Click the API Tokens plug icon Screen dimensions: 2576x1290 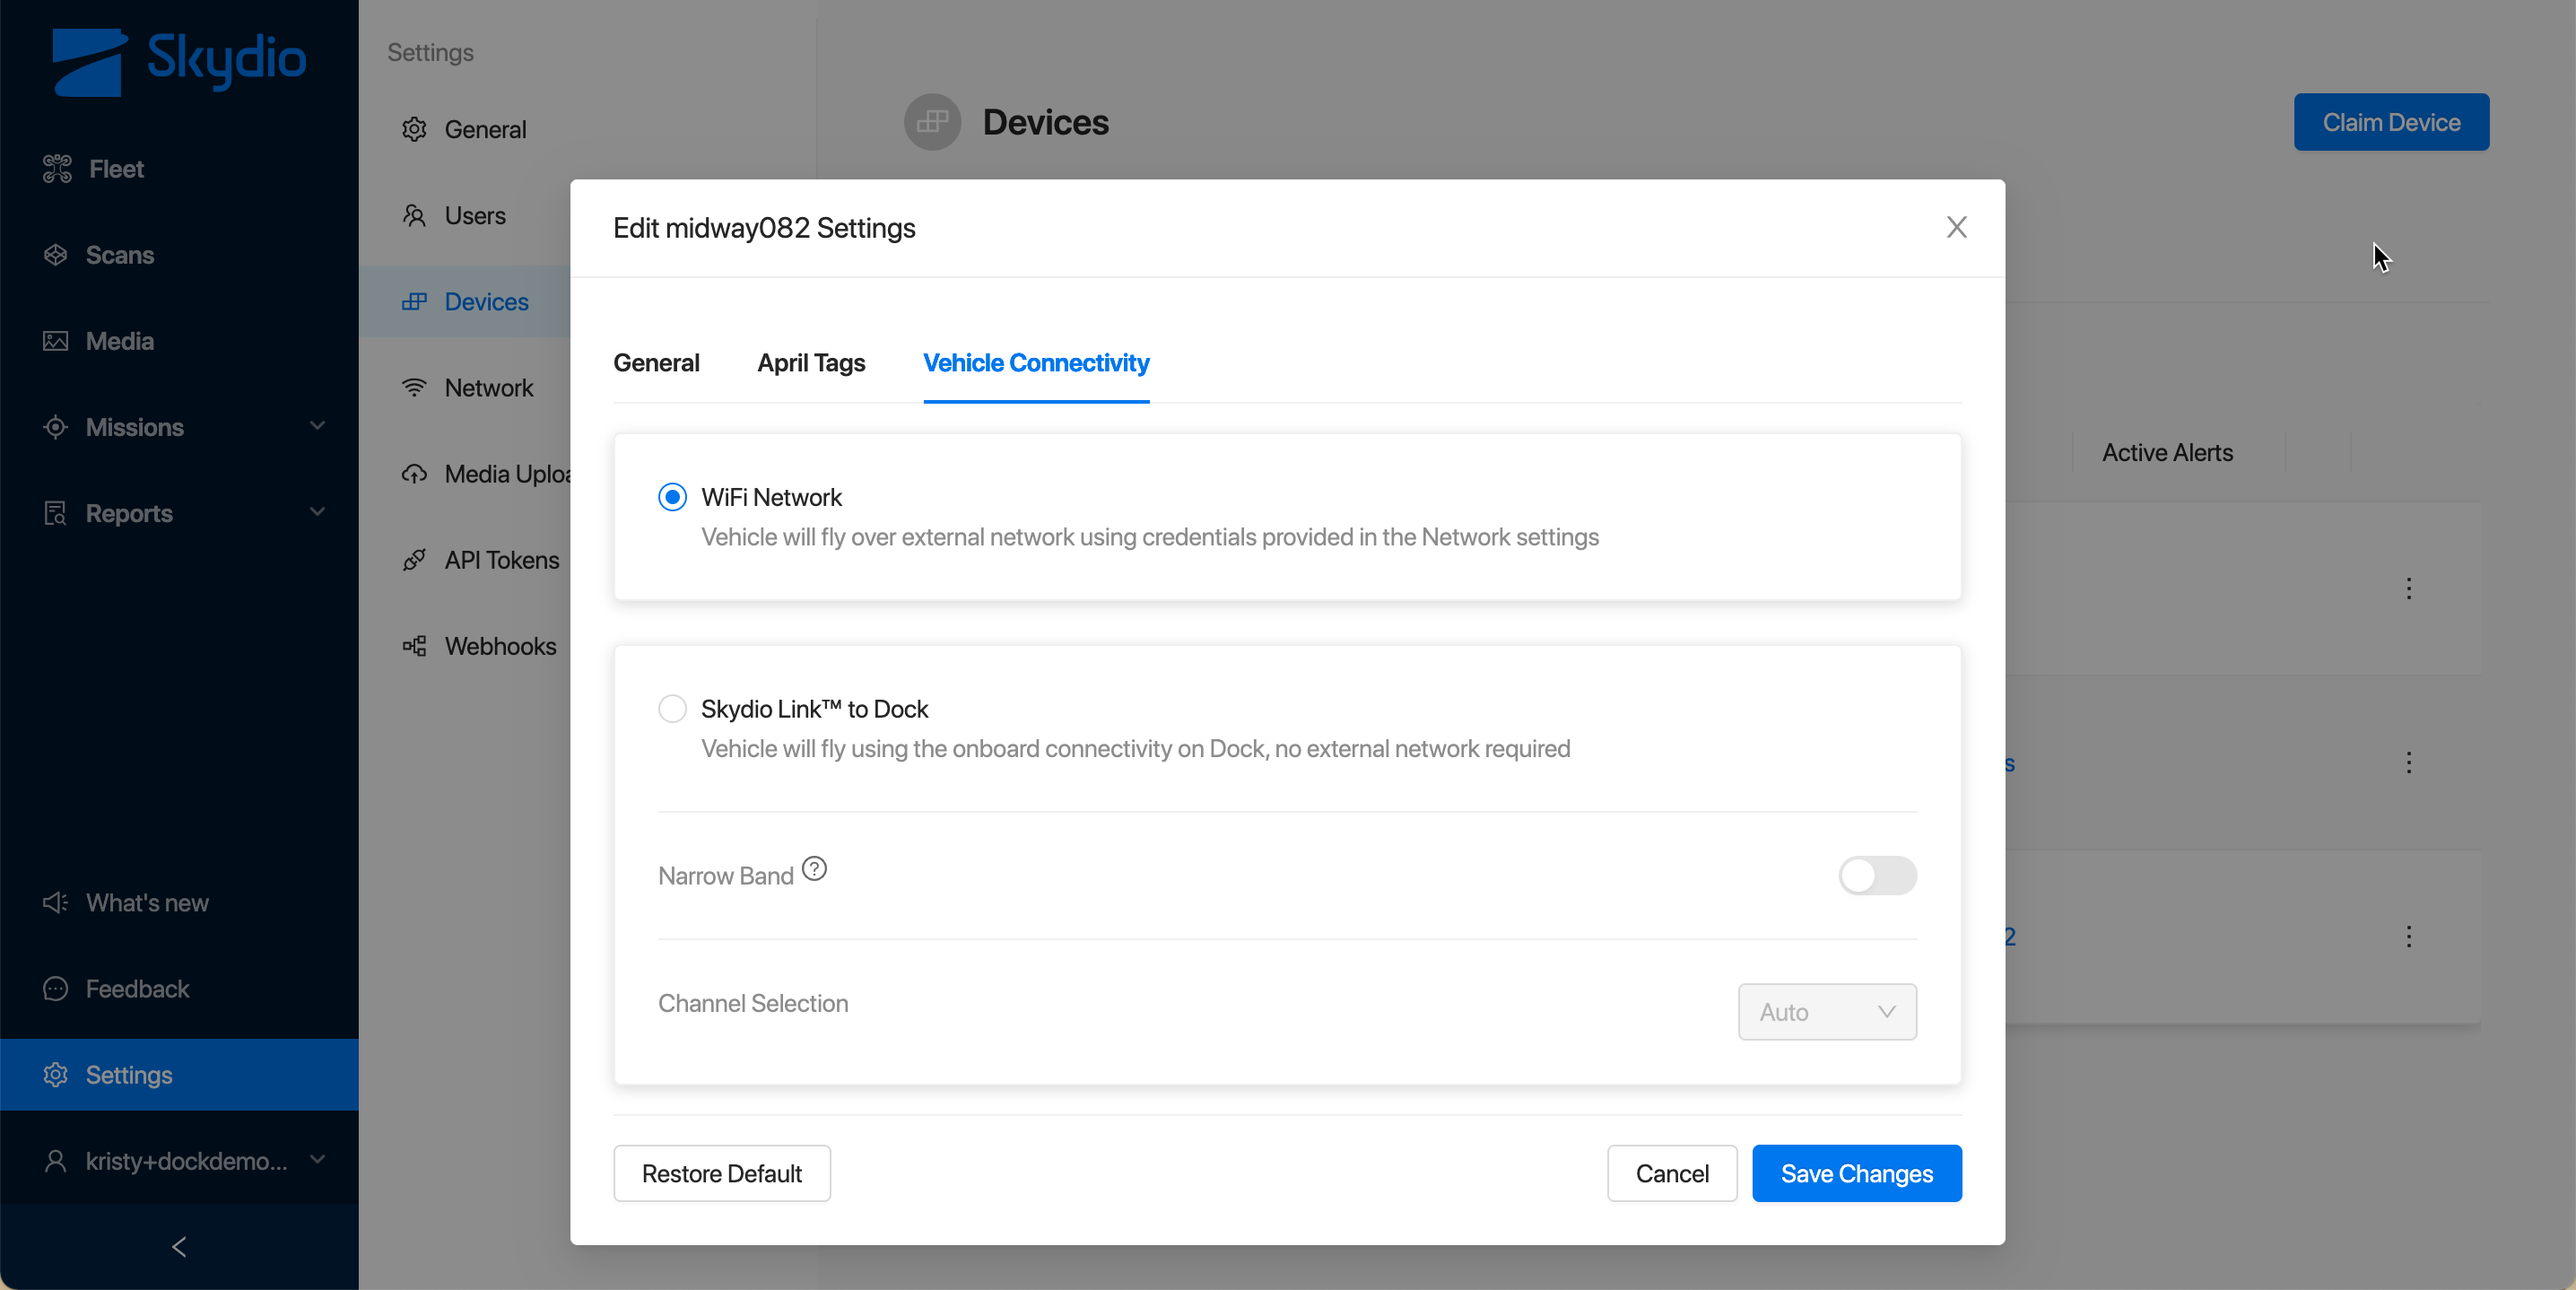[x=414, y=560]
